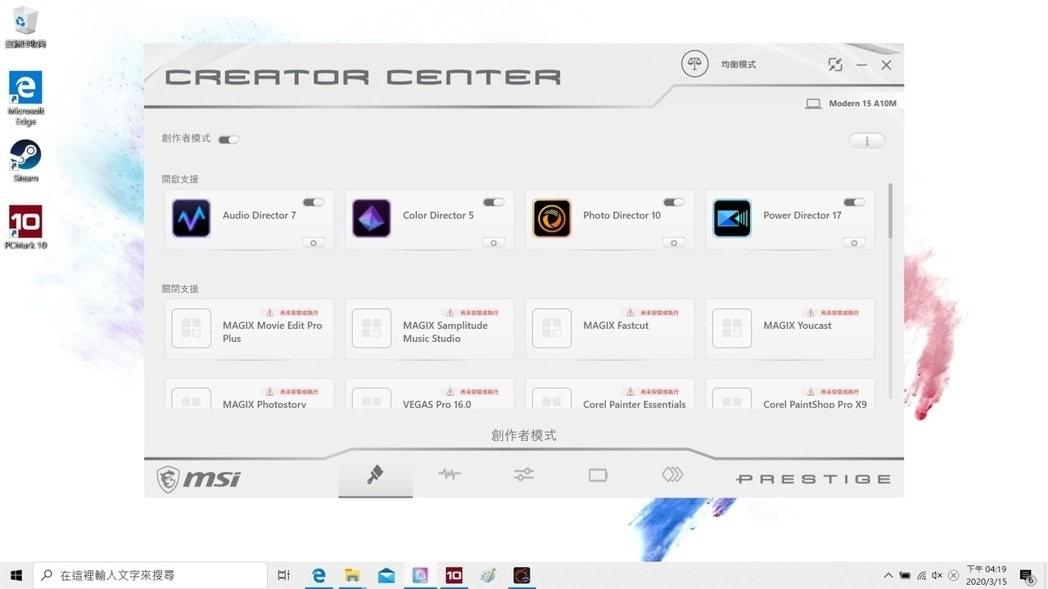The height and width of the screenshot is (589, 1048).
Task: Select the Steam desktop shortcut
Action: click(x=25, y=160)
